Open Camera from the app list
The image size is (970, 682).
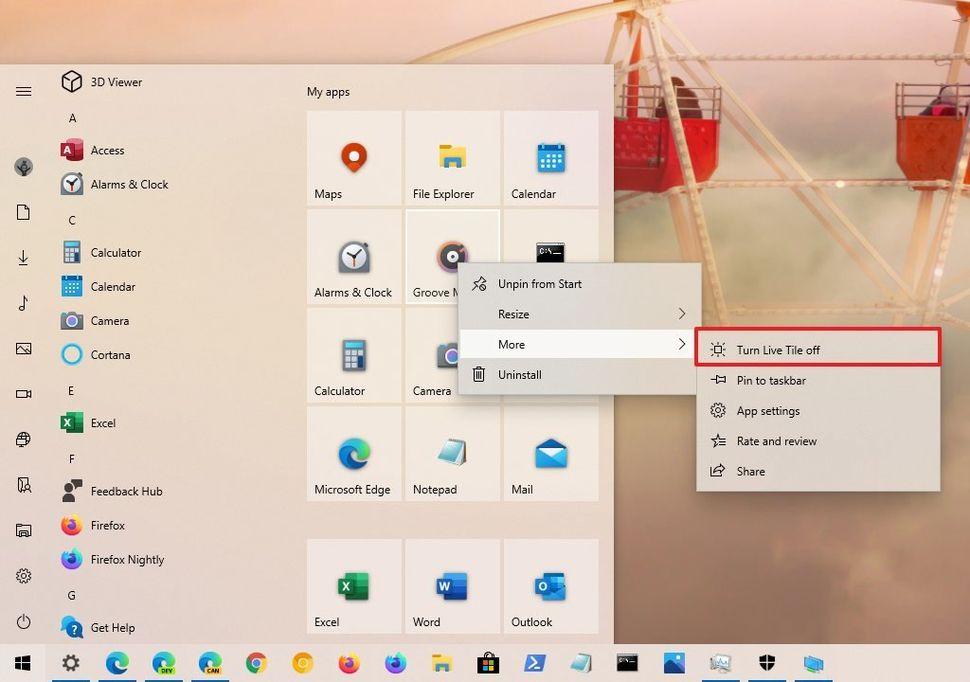pos(95,321)
